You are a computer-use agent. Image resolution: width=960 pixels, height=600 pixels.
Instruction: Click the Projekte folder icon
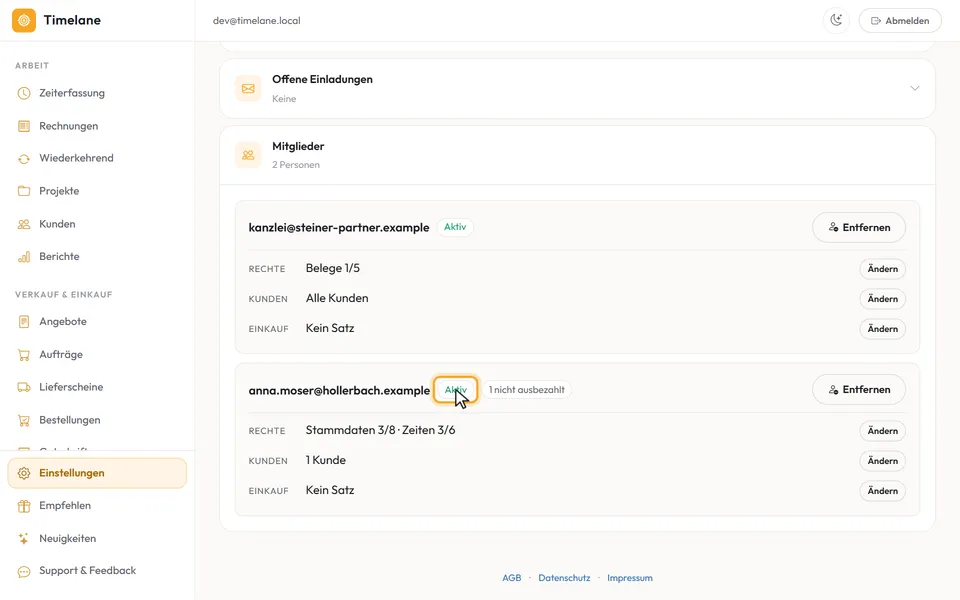[24, 191]
